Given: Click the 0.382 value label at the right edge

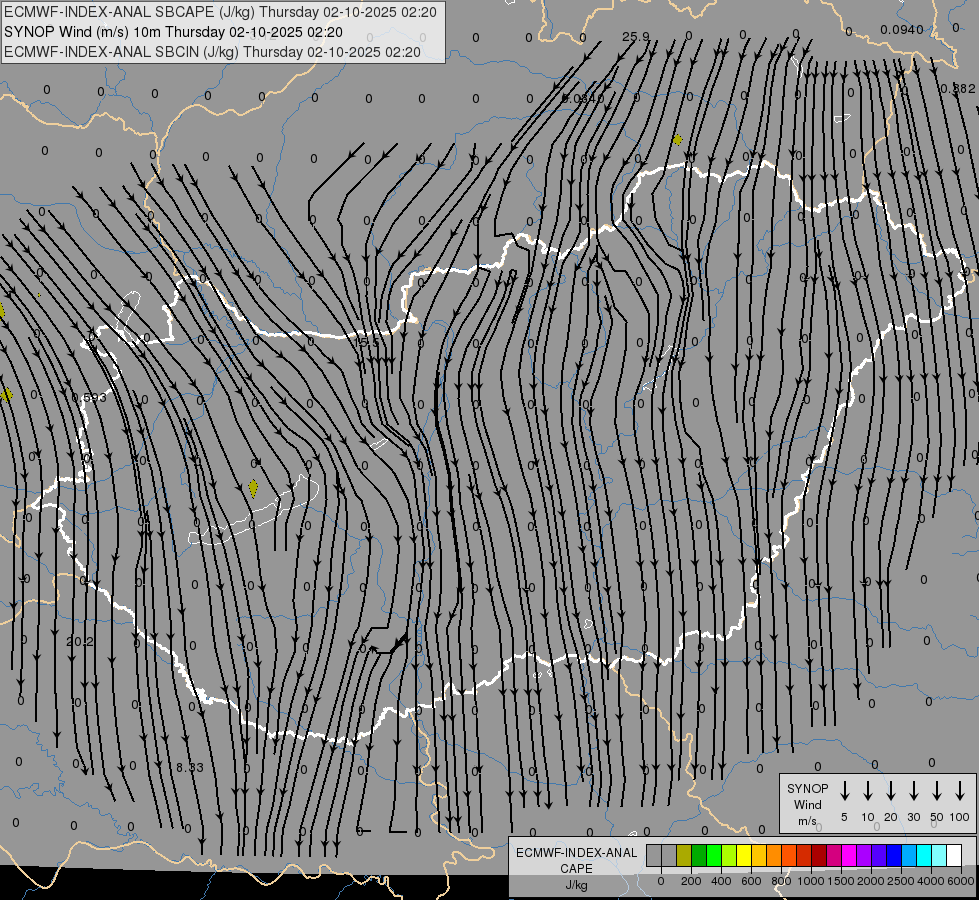Looking at the screenshot, I should (958, 89).
